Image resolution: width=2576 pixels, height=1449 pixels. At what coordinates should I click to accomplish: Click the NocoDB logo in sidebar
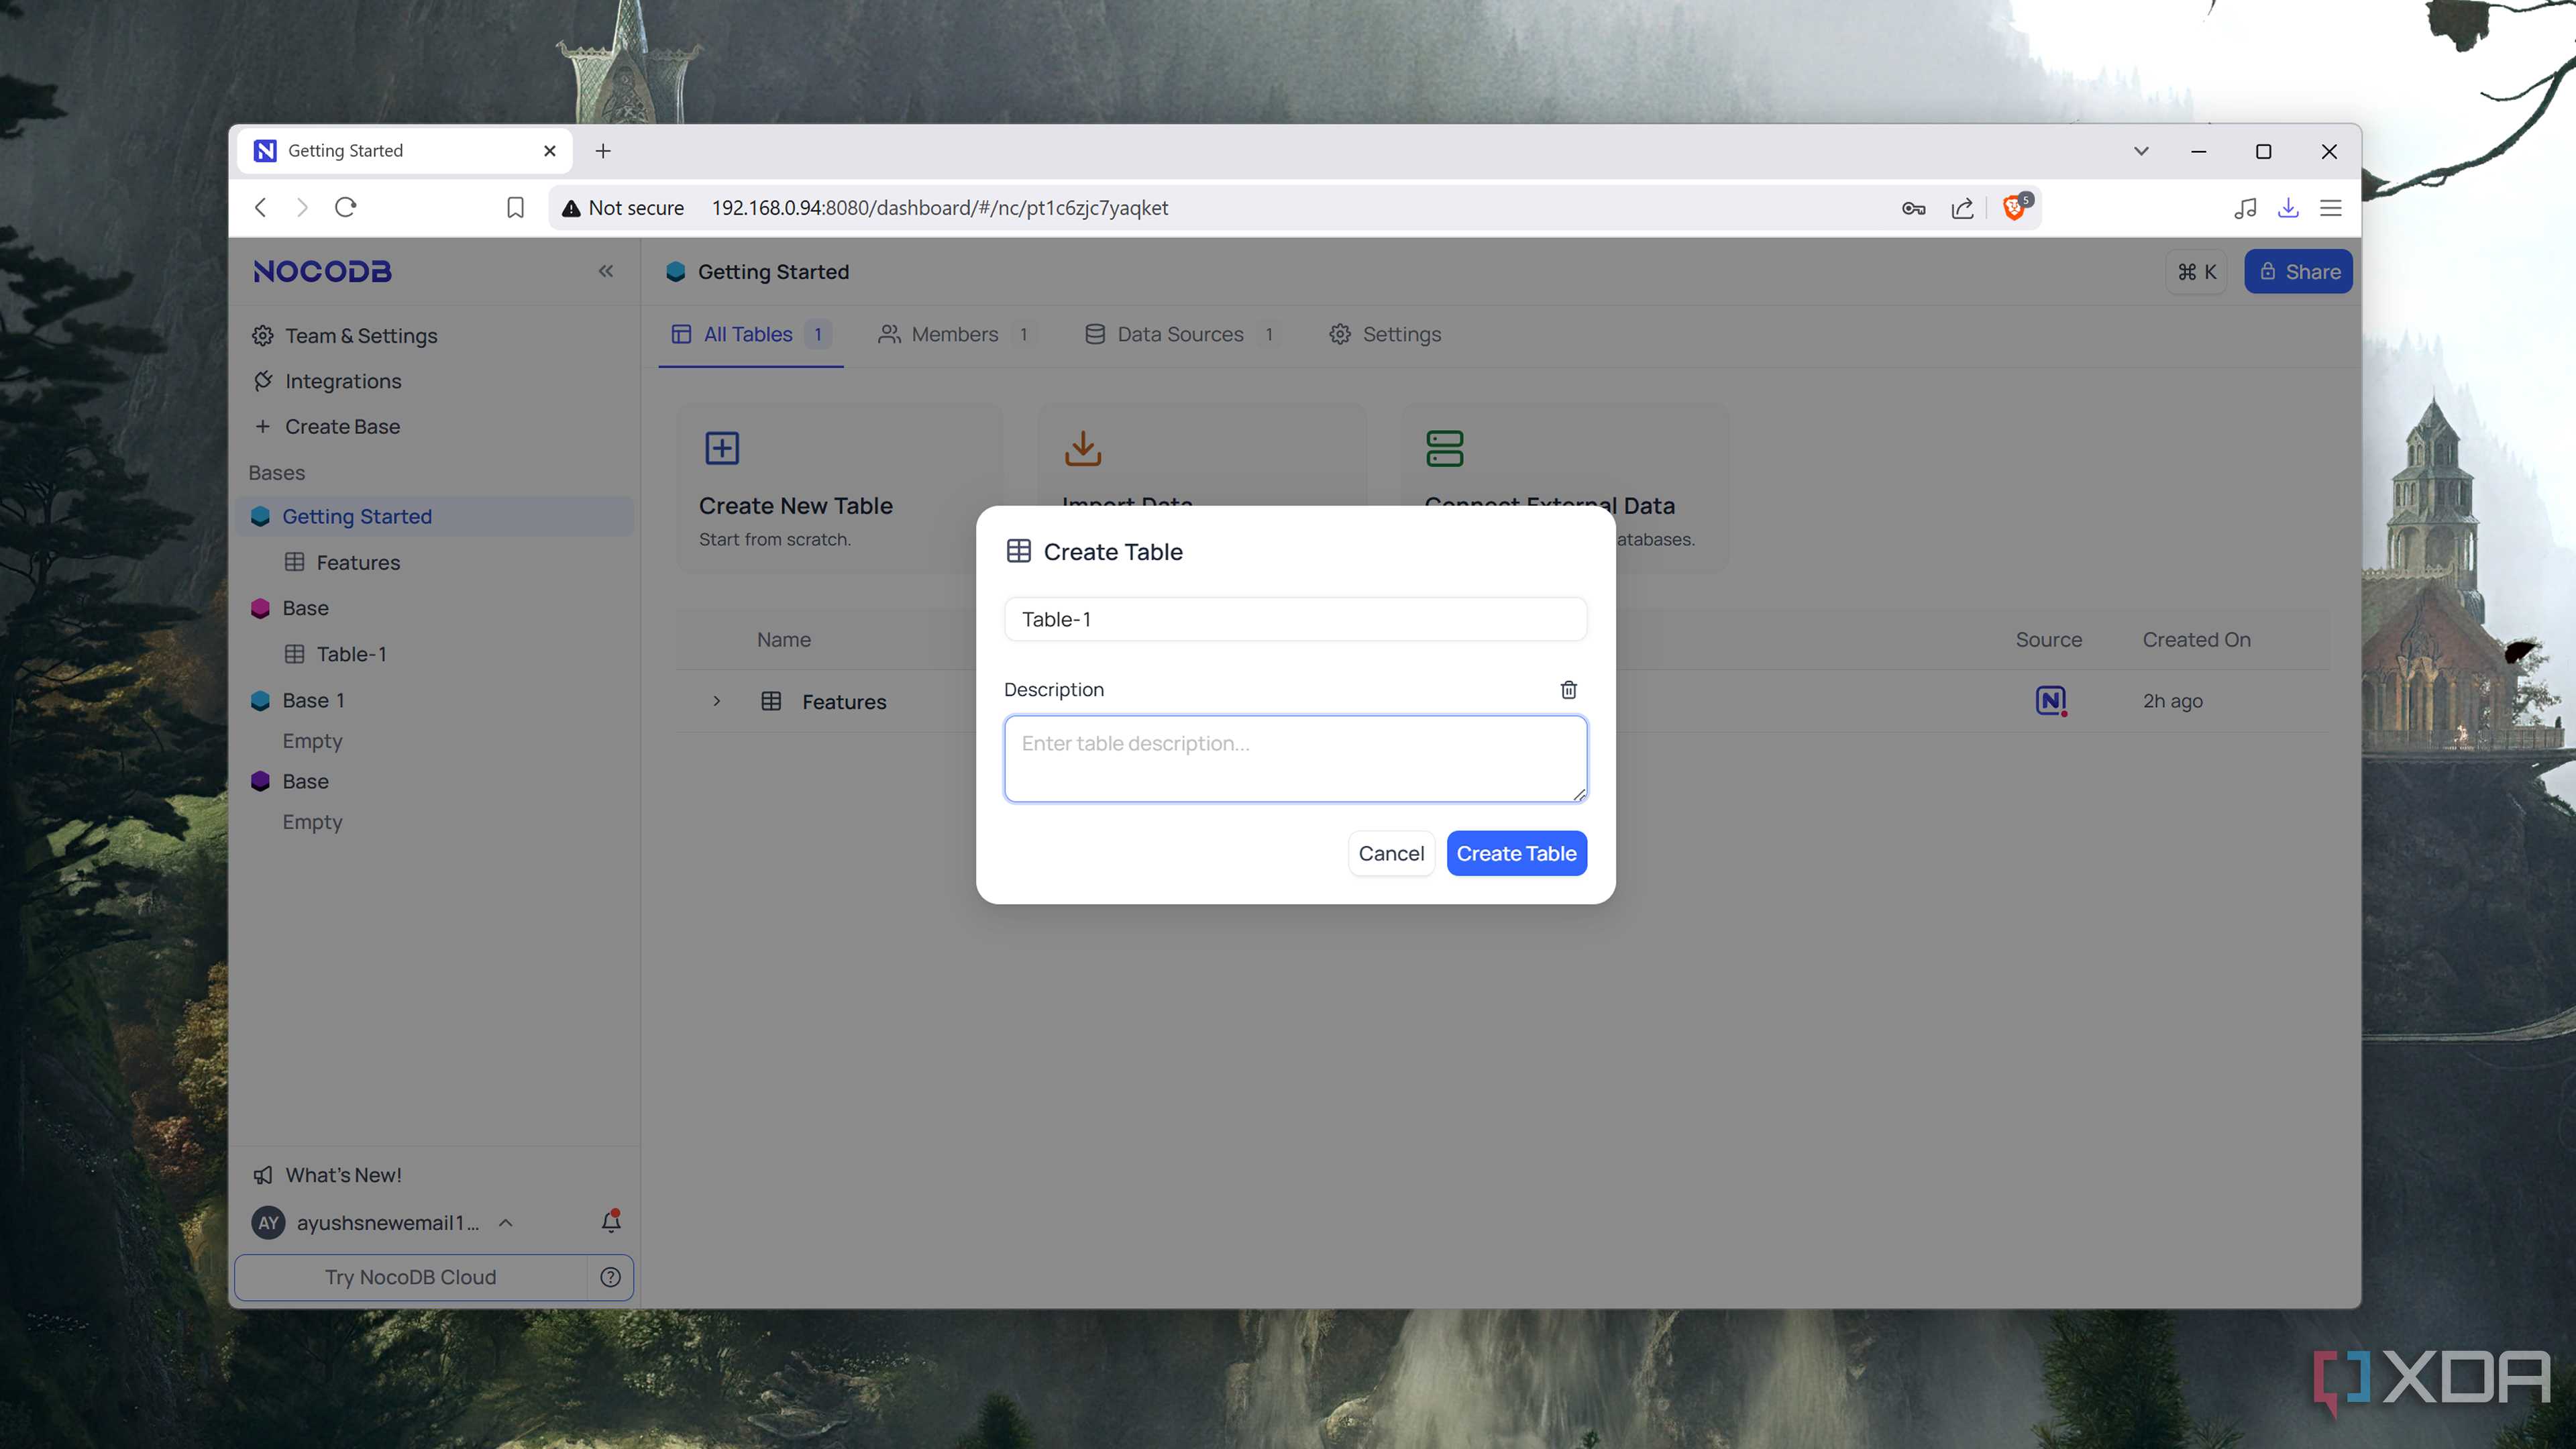click(x=322, y=271)
